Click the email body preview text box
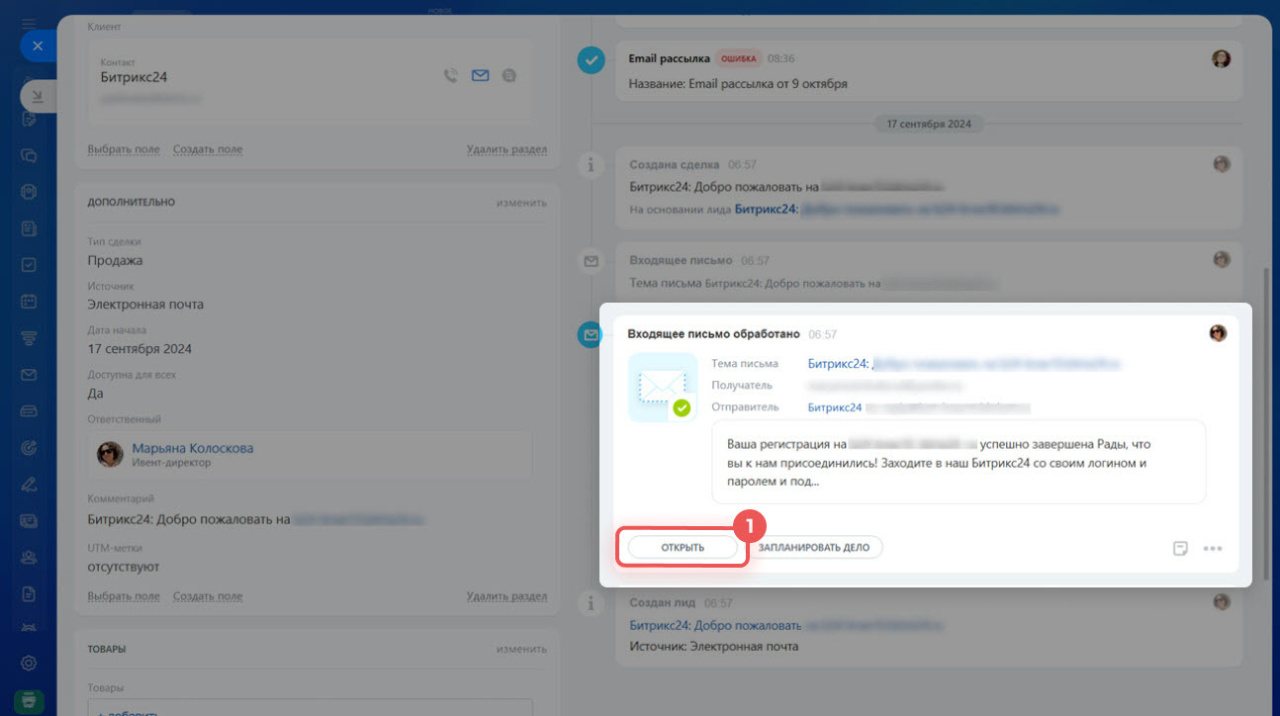Image resolution: width=1280 pixels, height=716 pixels. point(958,461)
